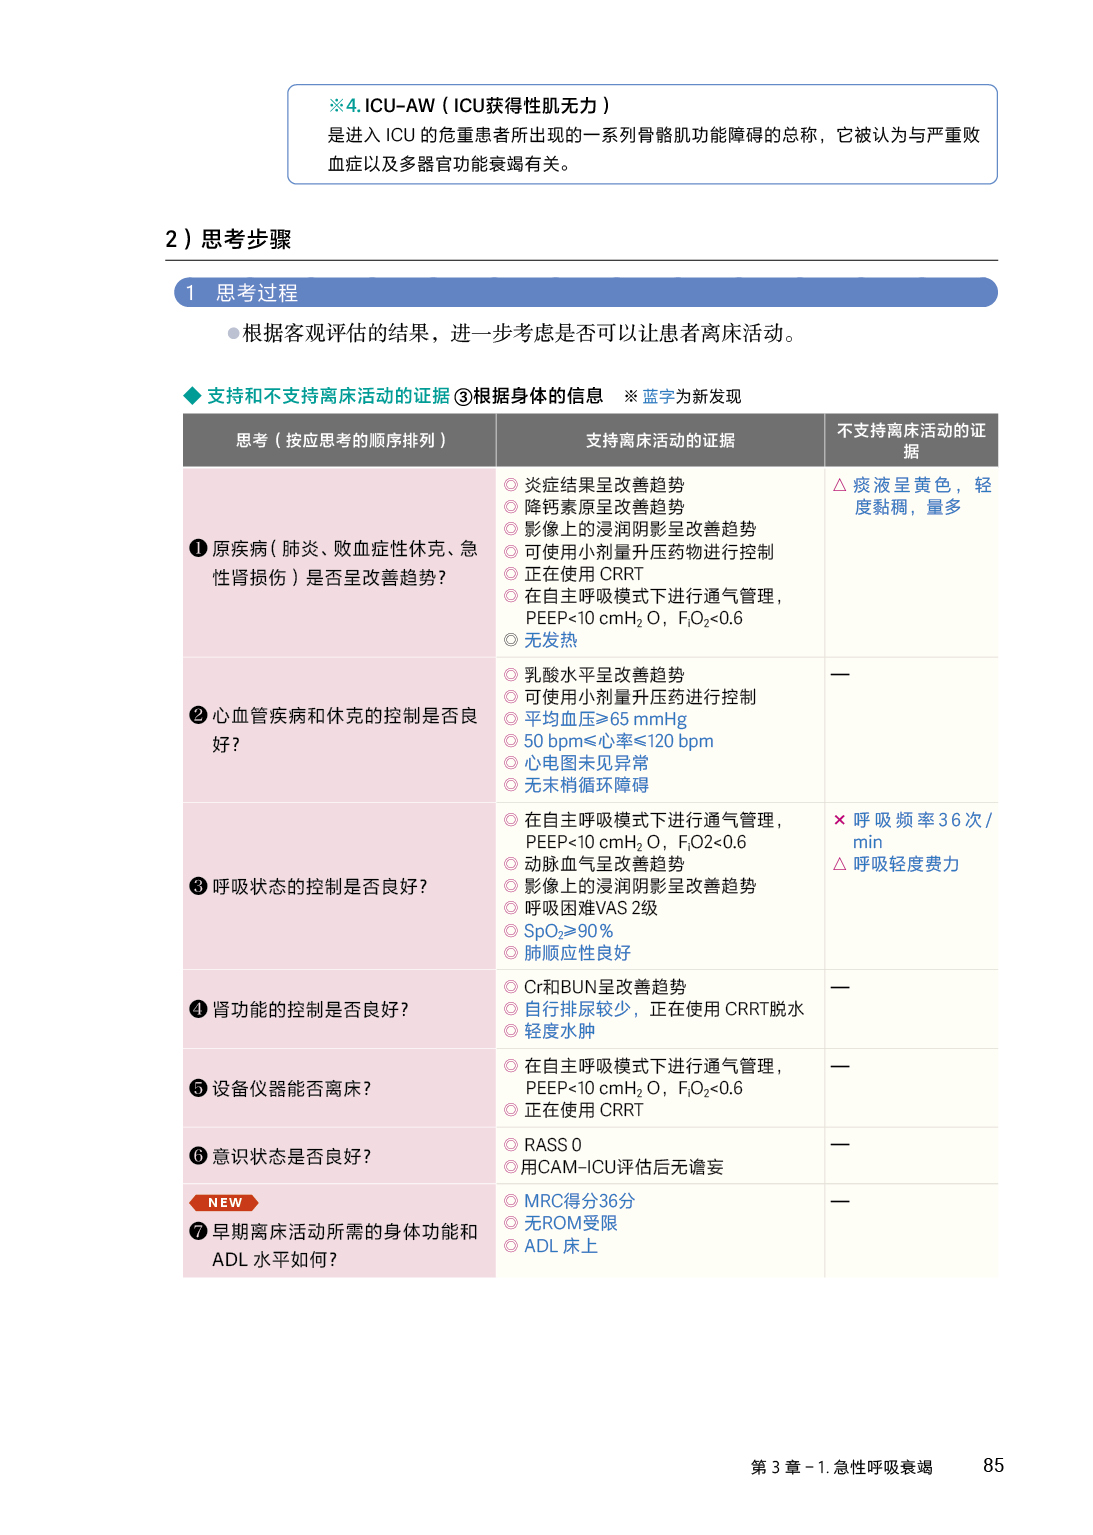
Task: Click the column header '不支持离床活动的证据'
Action: [x=911, y=440]
